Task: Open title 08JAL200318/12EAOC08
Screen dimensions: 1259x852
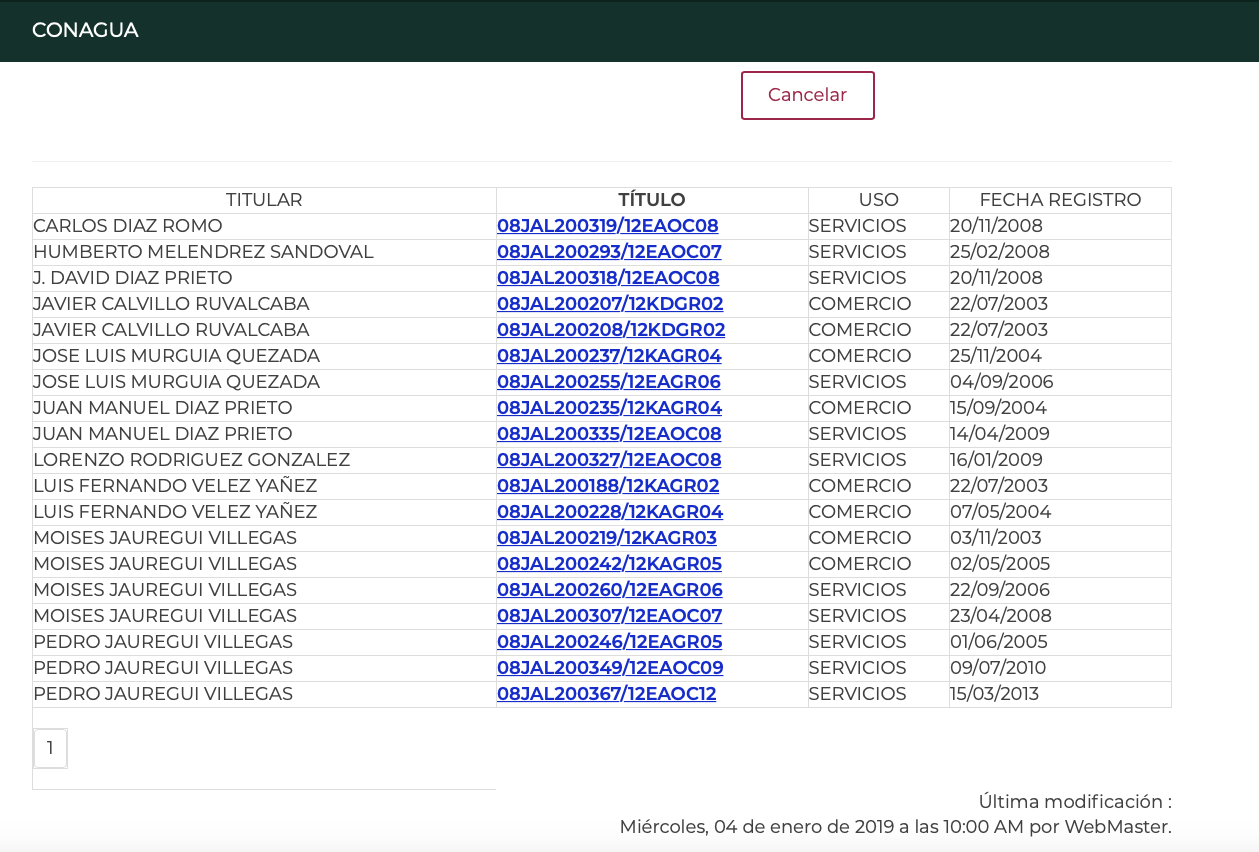Action: click(x=608, y=278)
